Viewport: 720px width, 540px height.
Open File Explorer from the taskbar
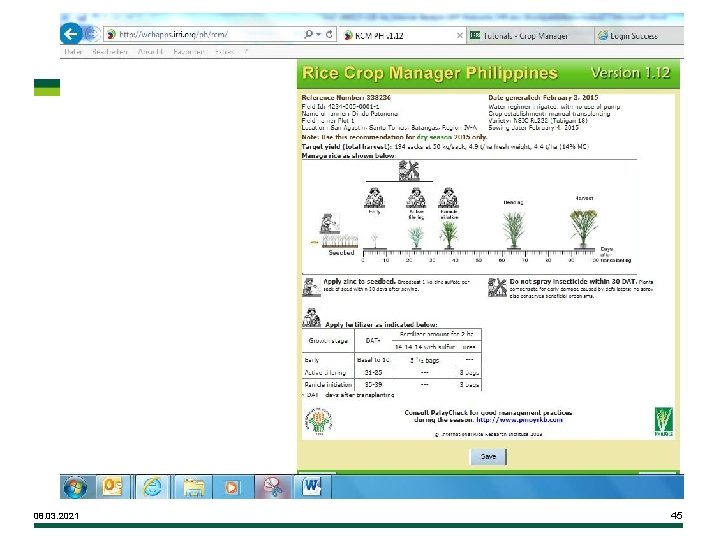[x=193, y=487]
